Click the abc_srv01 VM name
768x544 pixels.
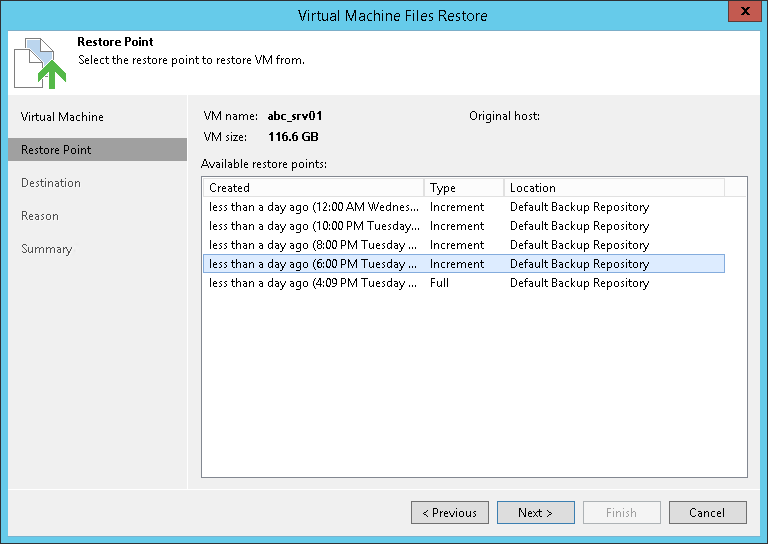[x=295, y=116]
